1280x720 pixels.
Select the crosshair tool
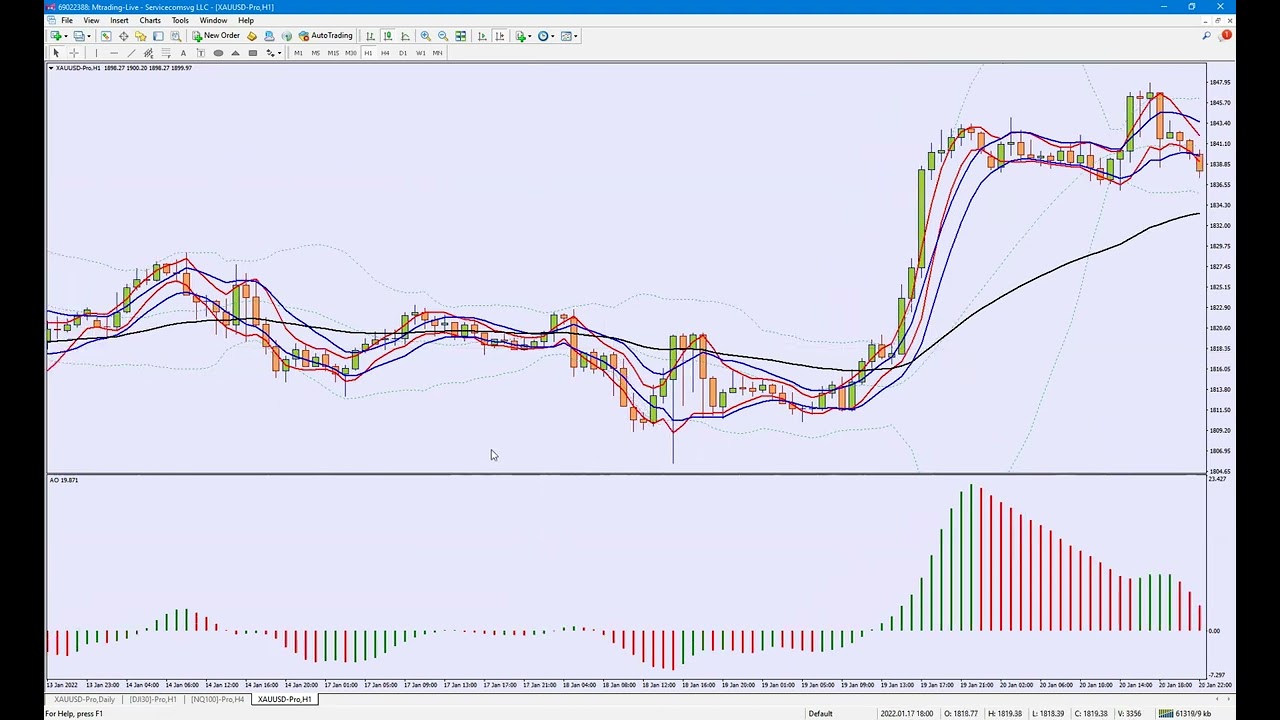click(x=74, y=53)
